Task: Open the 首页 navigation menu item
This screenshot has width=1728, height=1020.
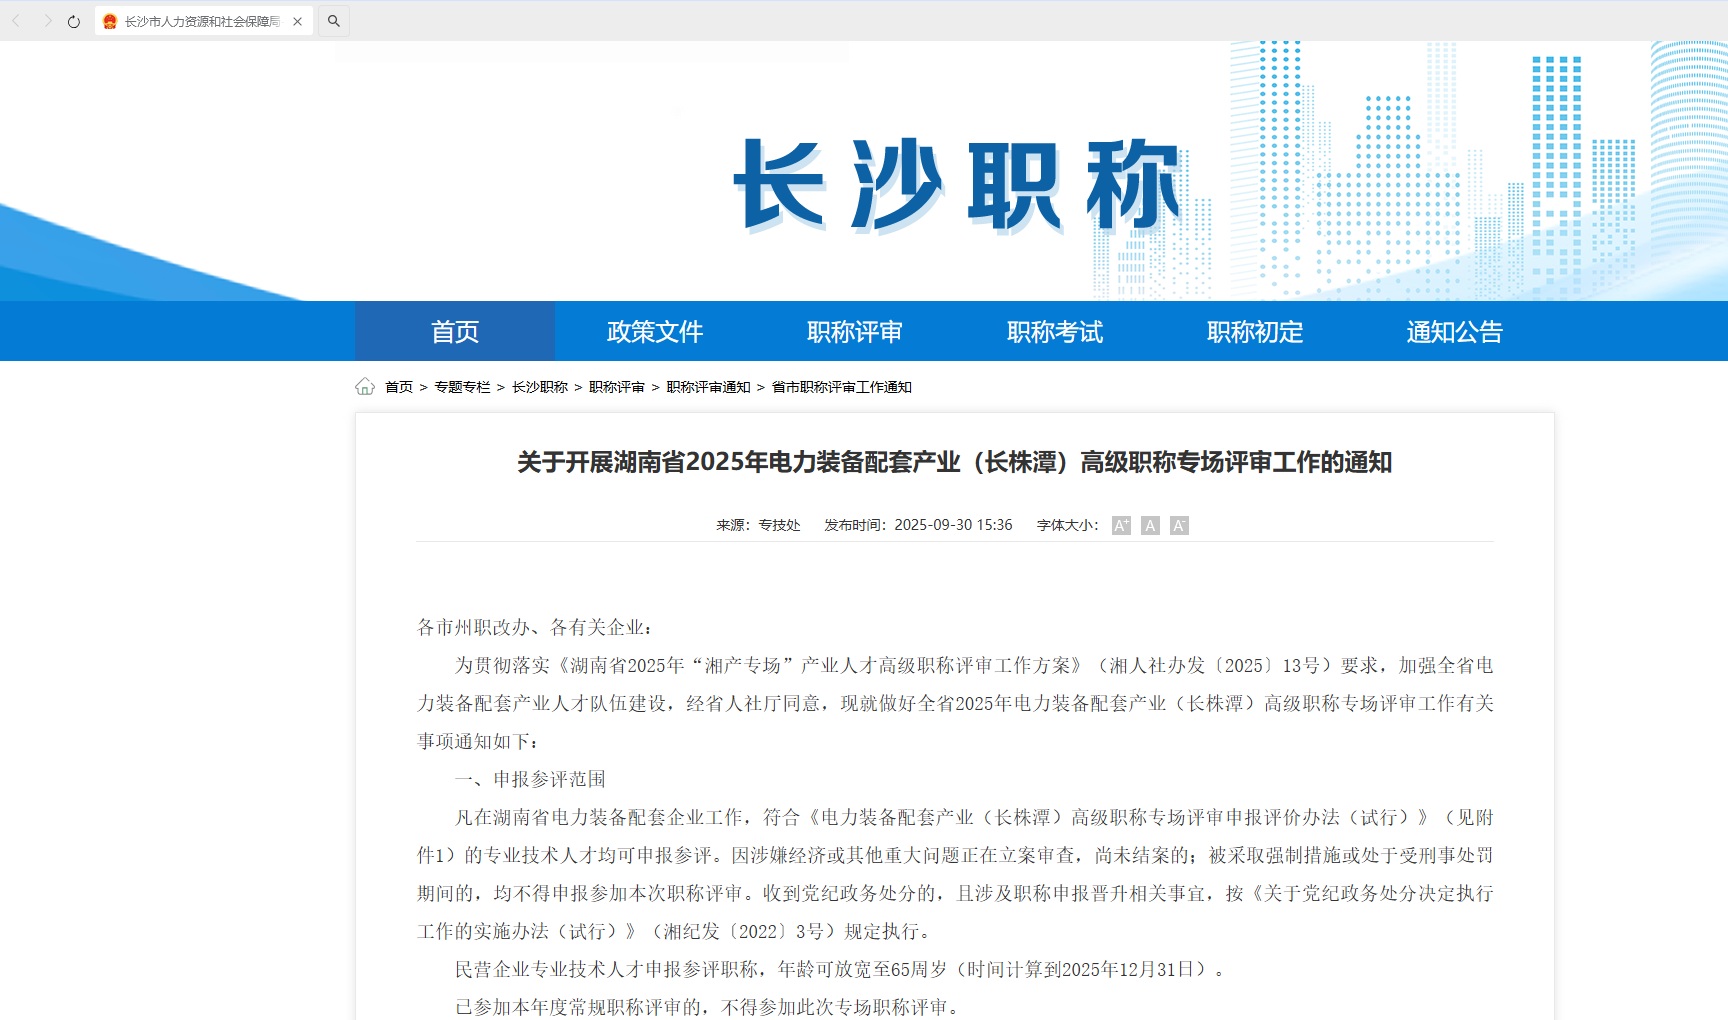Action: (x=455, y=332)
